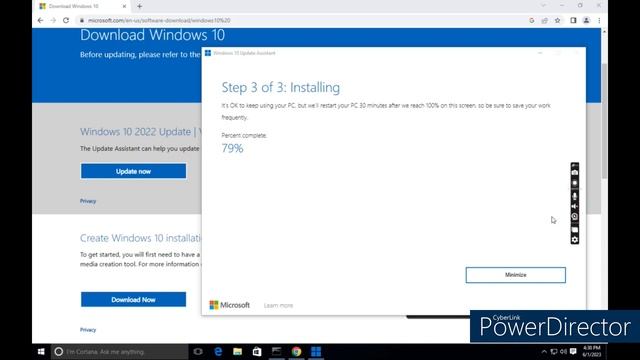This screenshot has width=640, height=360.
Task: Click the webcam icon in recorder toolbar
Action: coord(575,217)
